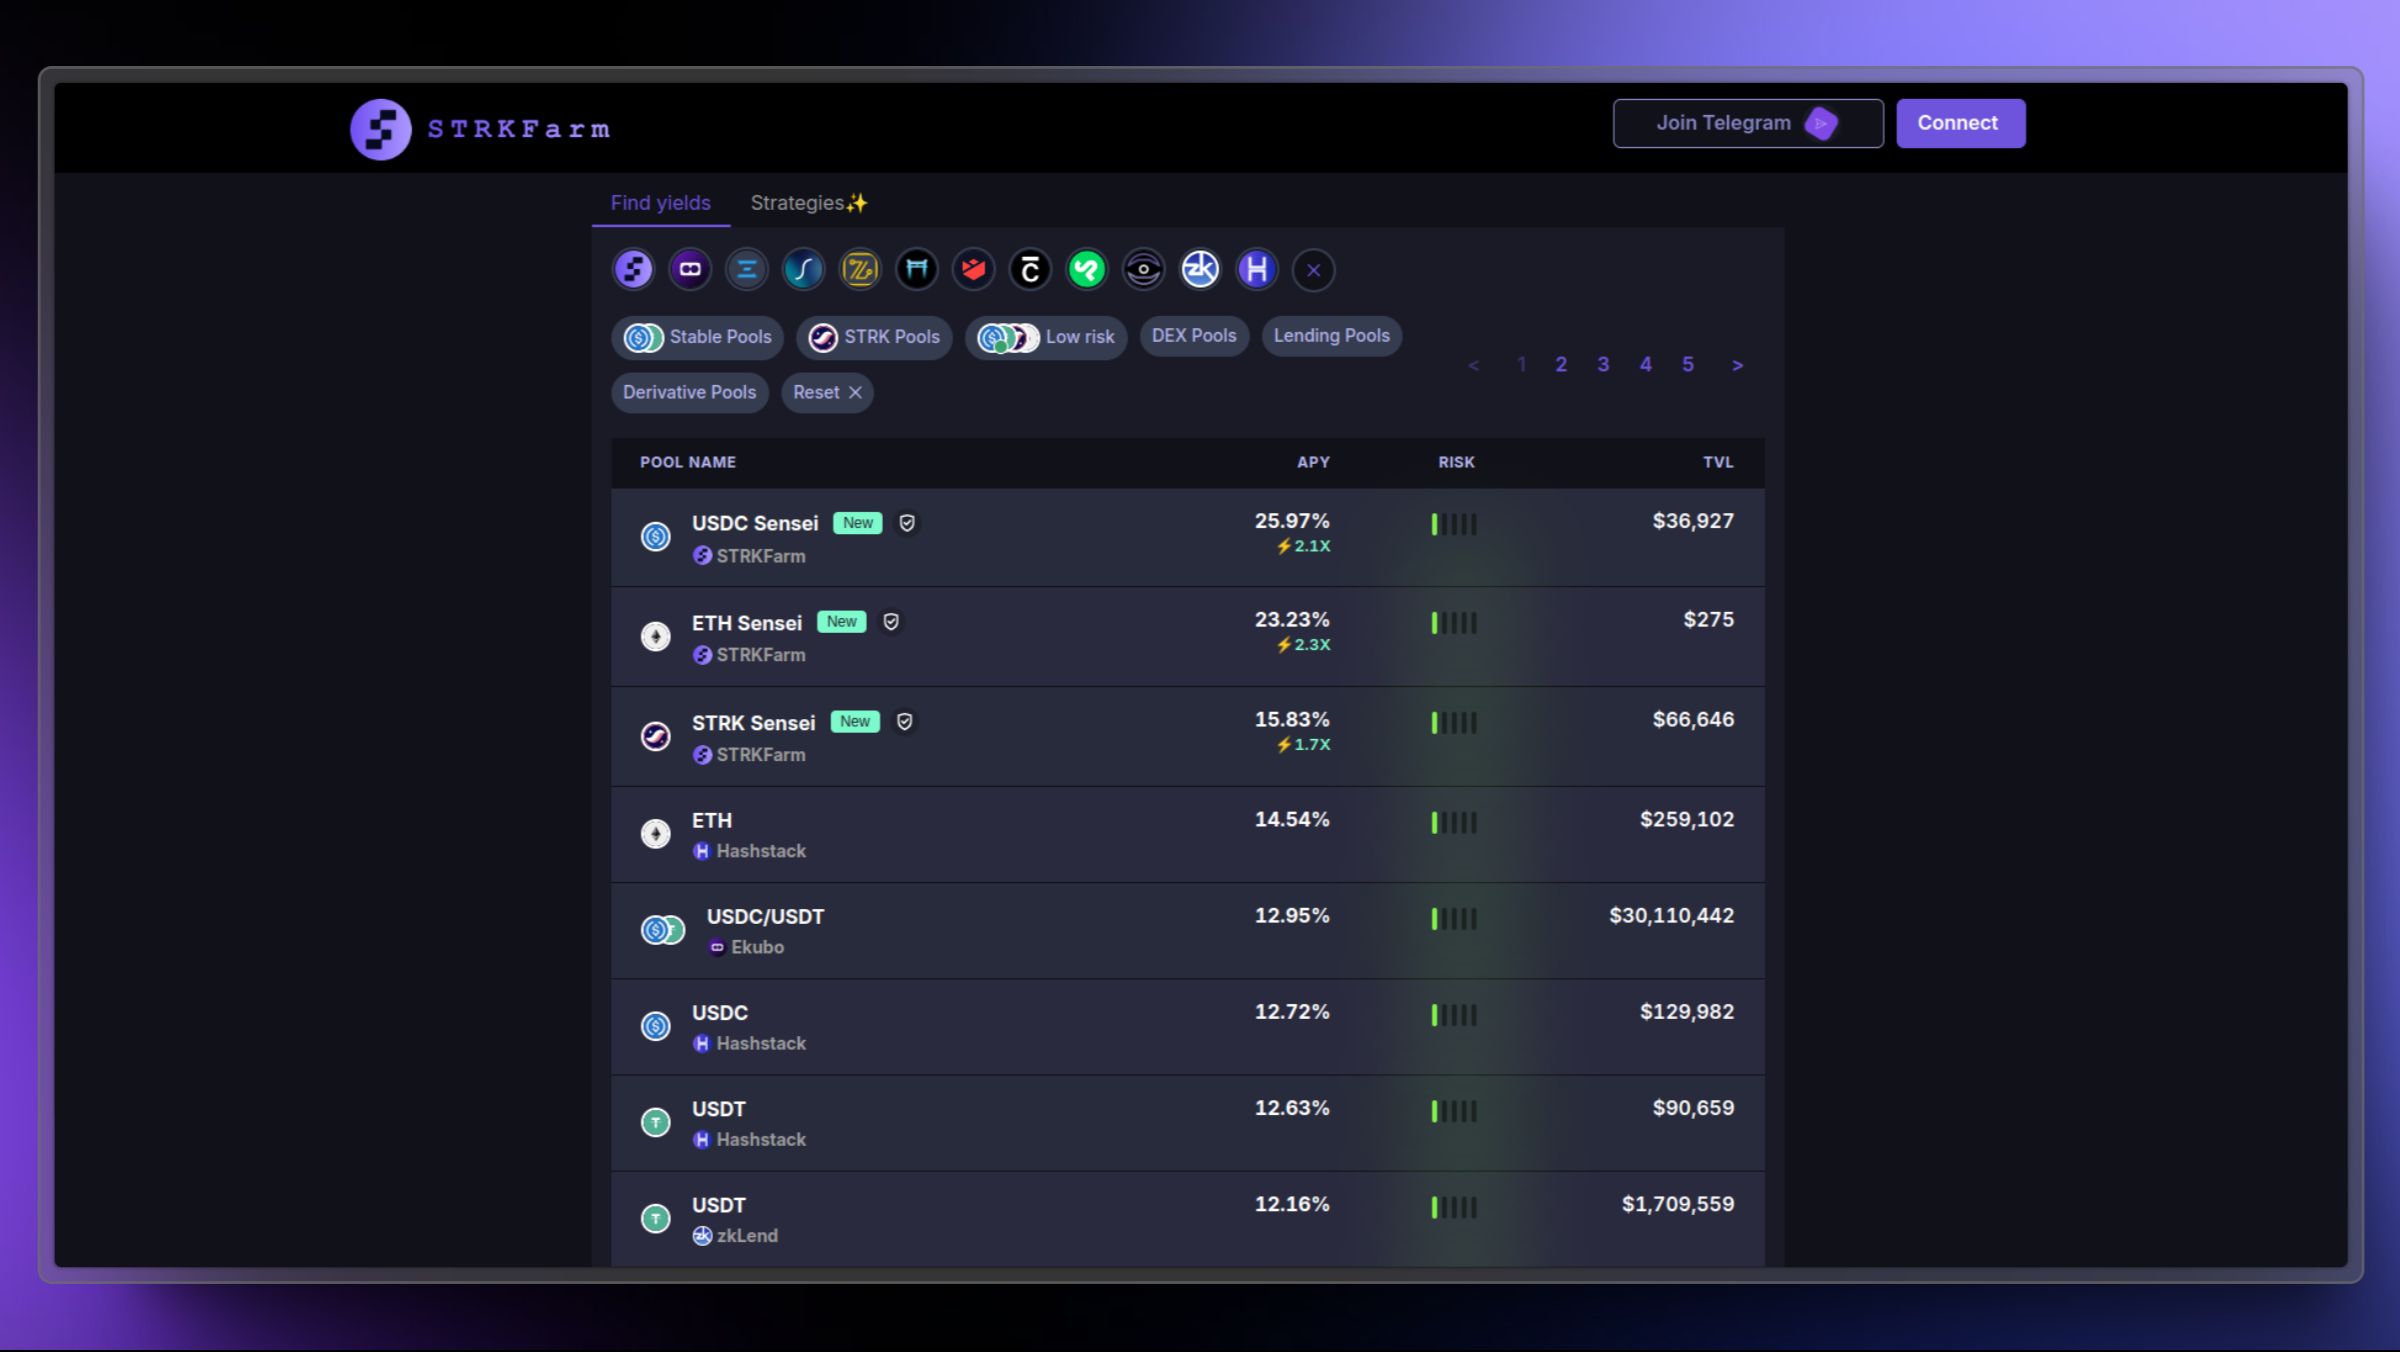This screenshot has height=1352, width=2400.
Task: Select the red cube protocol filter icon
Action: click(x=973, y=269)
